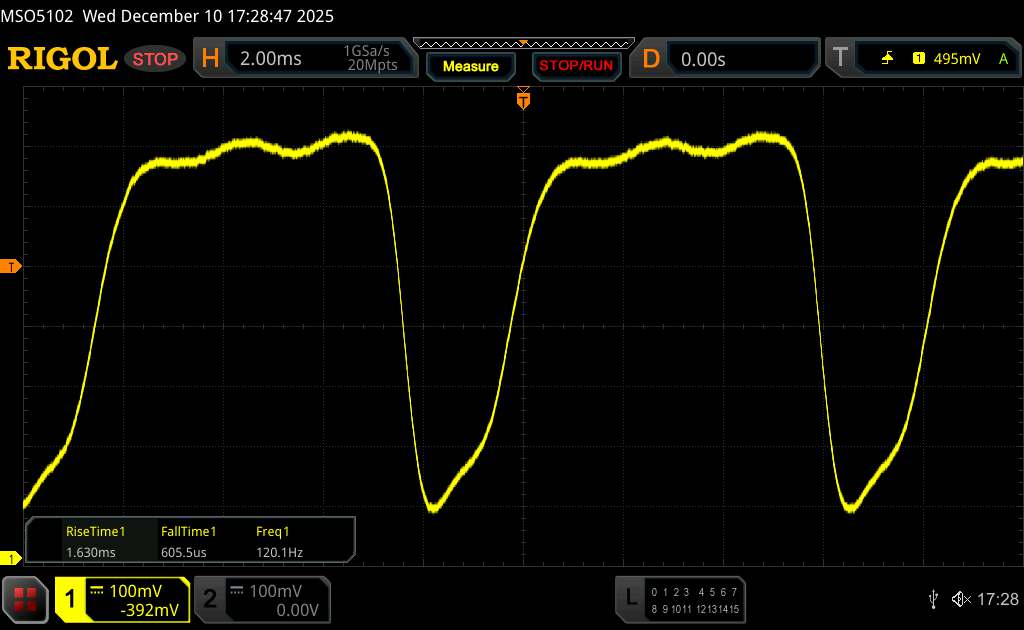The height and width of the screenshot is (630, 1024).
Task: Open the red grid function menu icon
Action: tap(26, 598)
